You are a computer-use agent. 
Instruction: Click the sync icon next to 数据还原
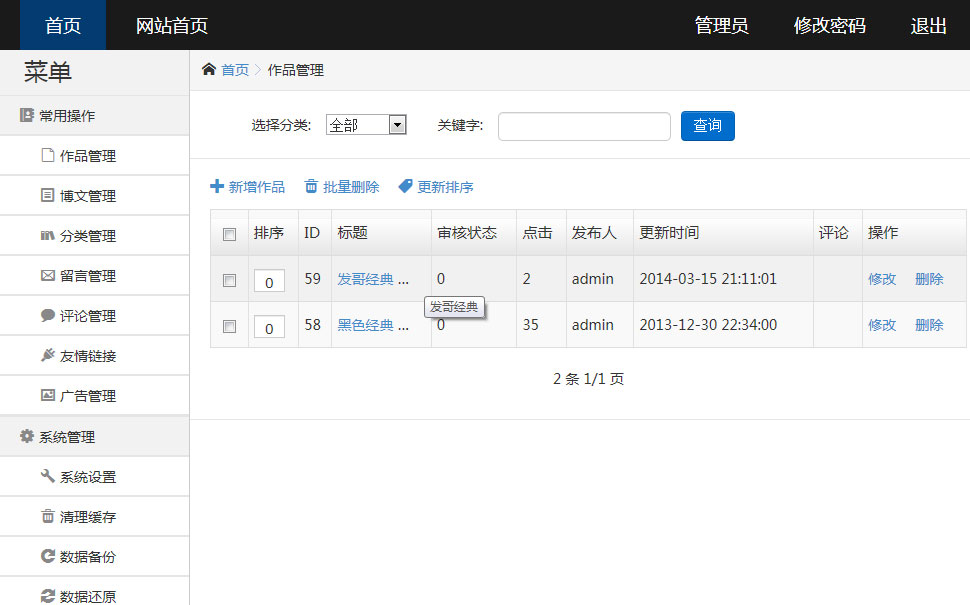48,596
